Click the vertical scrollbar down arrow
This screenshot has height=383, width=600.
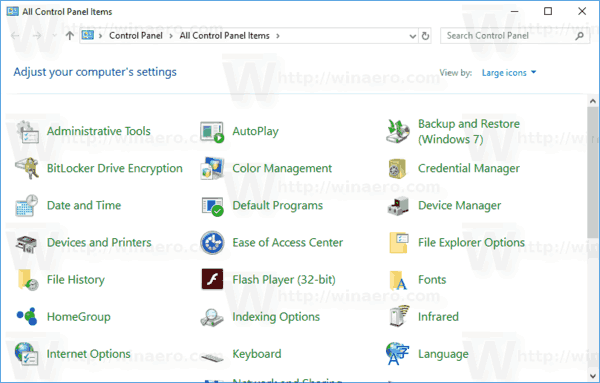[593, 375]
